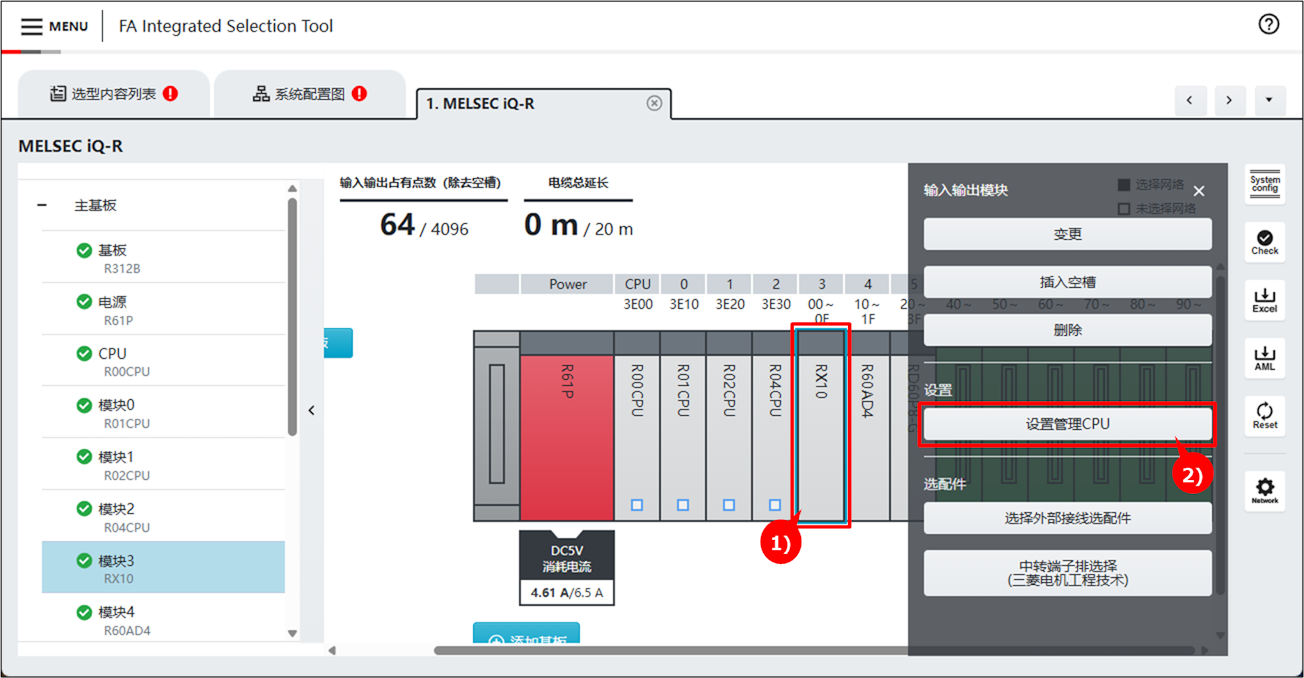This screenshot has height=678, width=1304.
Task: Toggle the checkbox under the R04CPU module
Action: [x=775, y=505]
